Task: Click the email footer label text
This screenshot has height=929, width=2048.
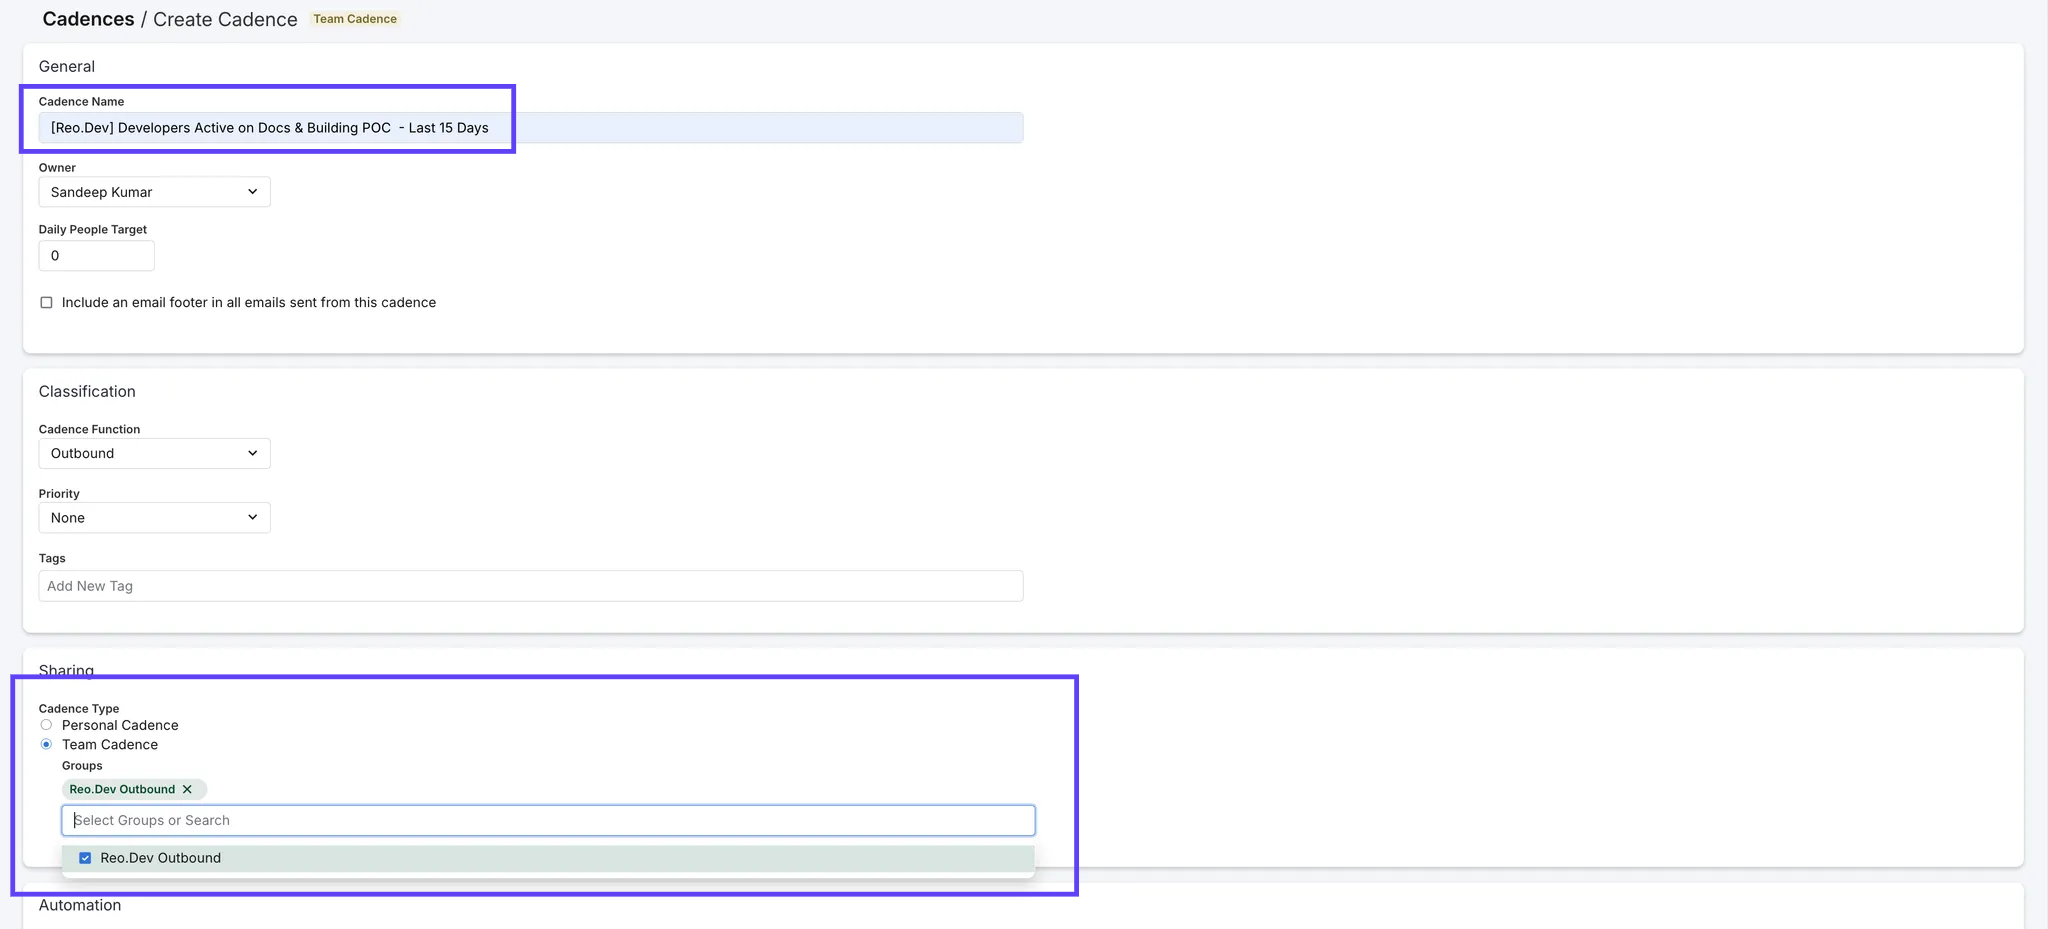Action: [248, 303]
